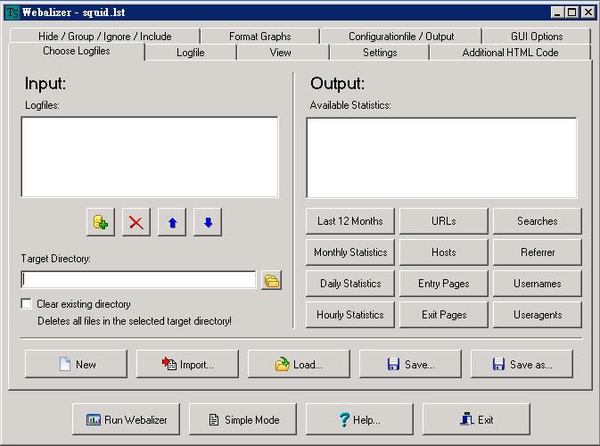Image resolution: width=600 pixels, height=446 pixels.
Task: Click the Searches button
Action: pos(537,221)
